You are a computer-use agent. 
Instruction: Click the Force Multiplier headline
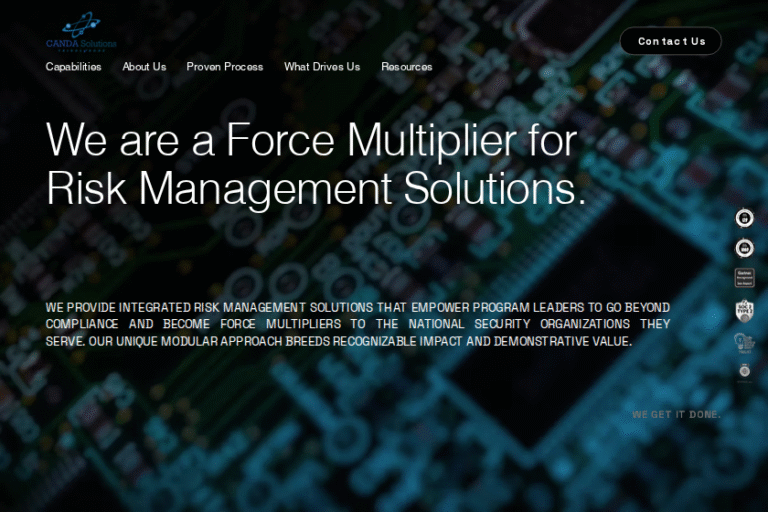[x=312, y=140]
